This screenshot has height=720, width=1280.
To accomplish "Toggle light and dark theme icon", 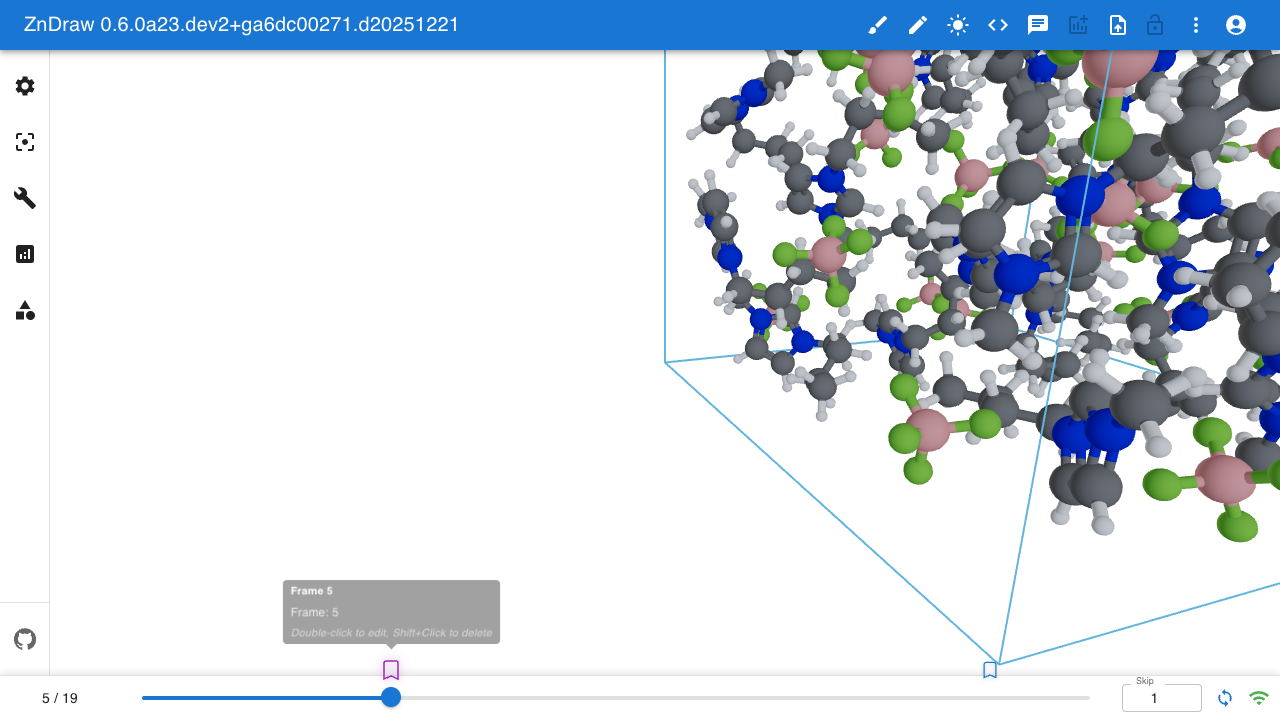I will [958, 25].
